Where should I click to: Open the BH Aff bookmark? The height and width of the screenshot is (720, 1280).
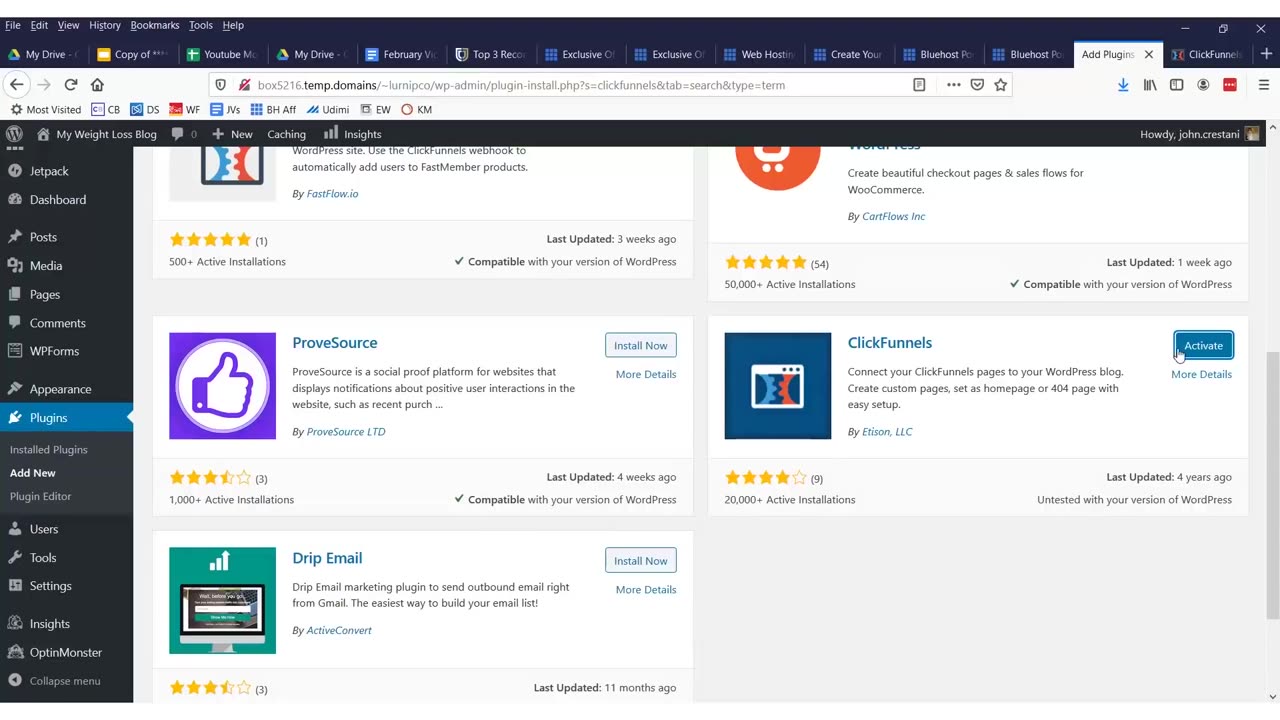(x=273, y=109)
